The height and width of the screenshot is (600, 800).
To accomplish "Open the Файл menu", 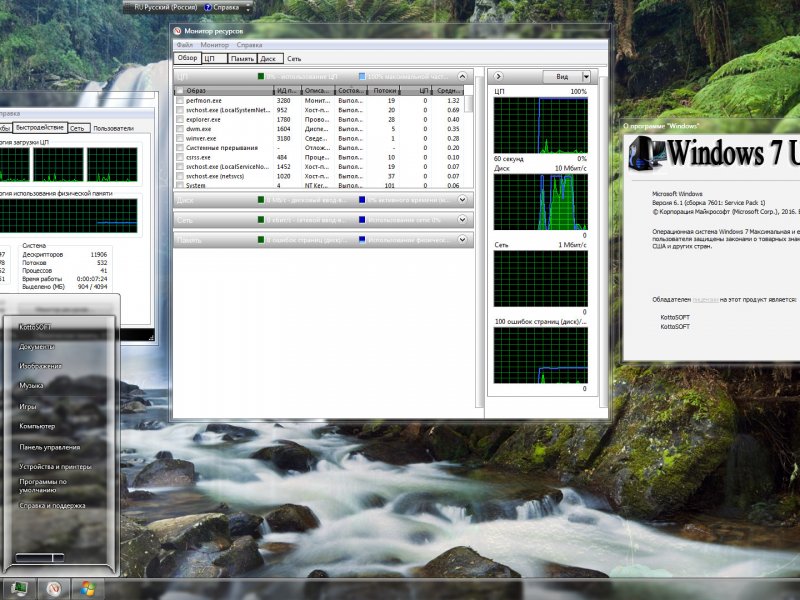I will click(x=185, y=45).
